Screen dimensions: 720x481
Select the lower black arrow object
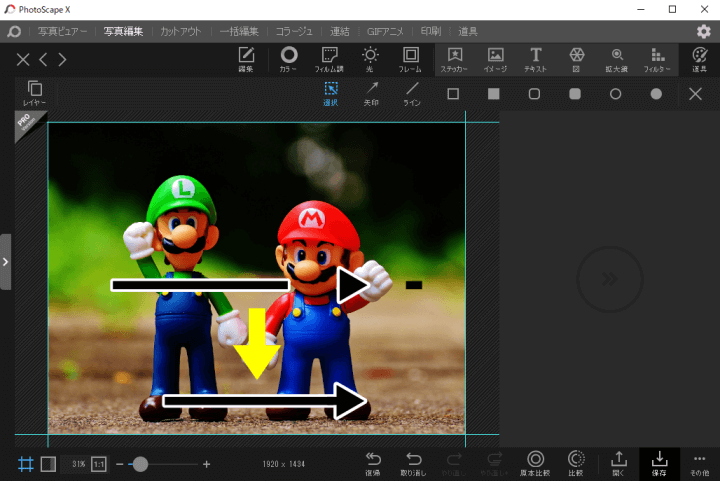tap(265, 401)
